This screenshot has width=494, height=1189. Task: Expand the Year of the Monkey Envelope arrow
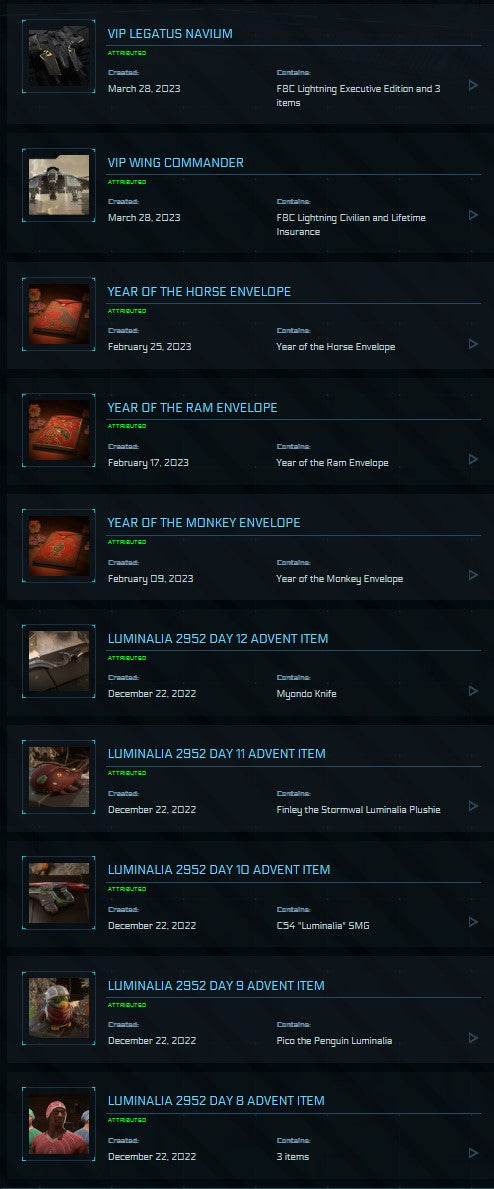coord(473,575)
